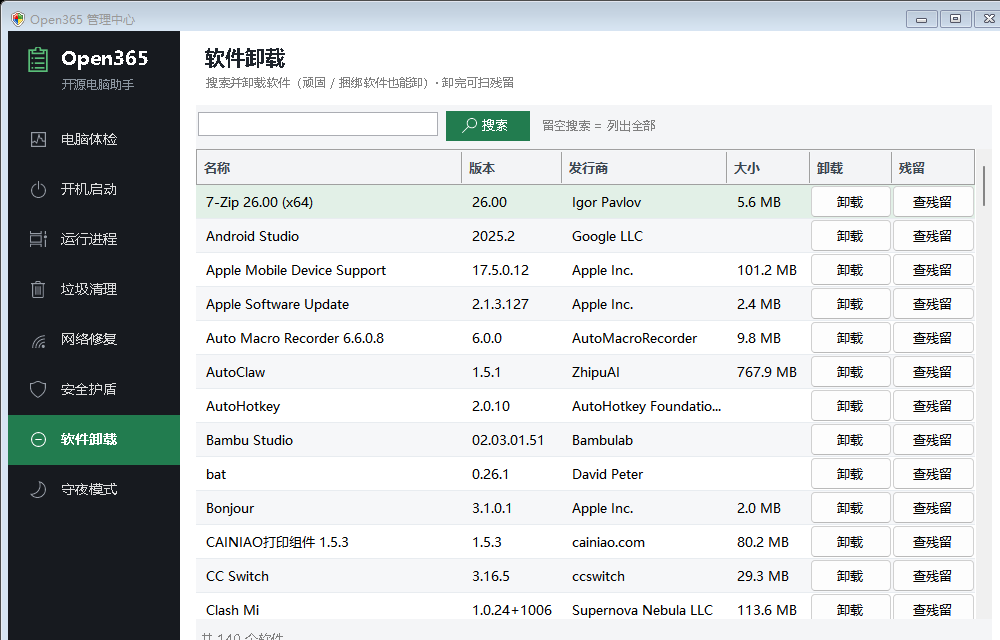Click 卸载 for Bonjour
Image resolution: width=1000 pixels, height=640 pixels.
pyautogui.click(x=850, y=508)
